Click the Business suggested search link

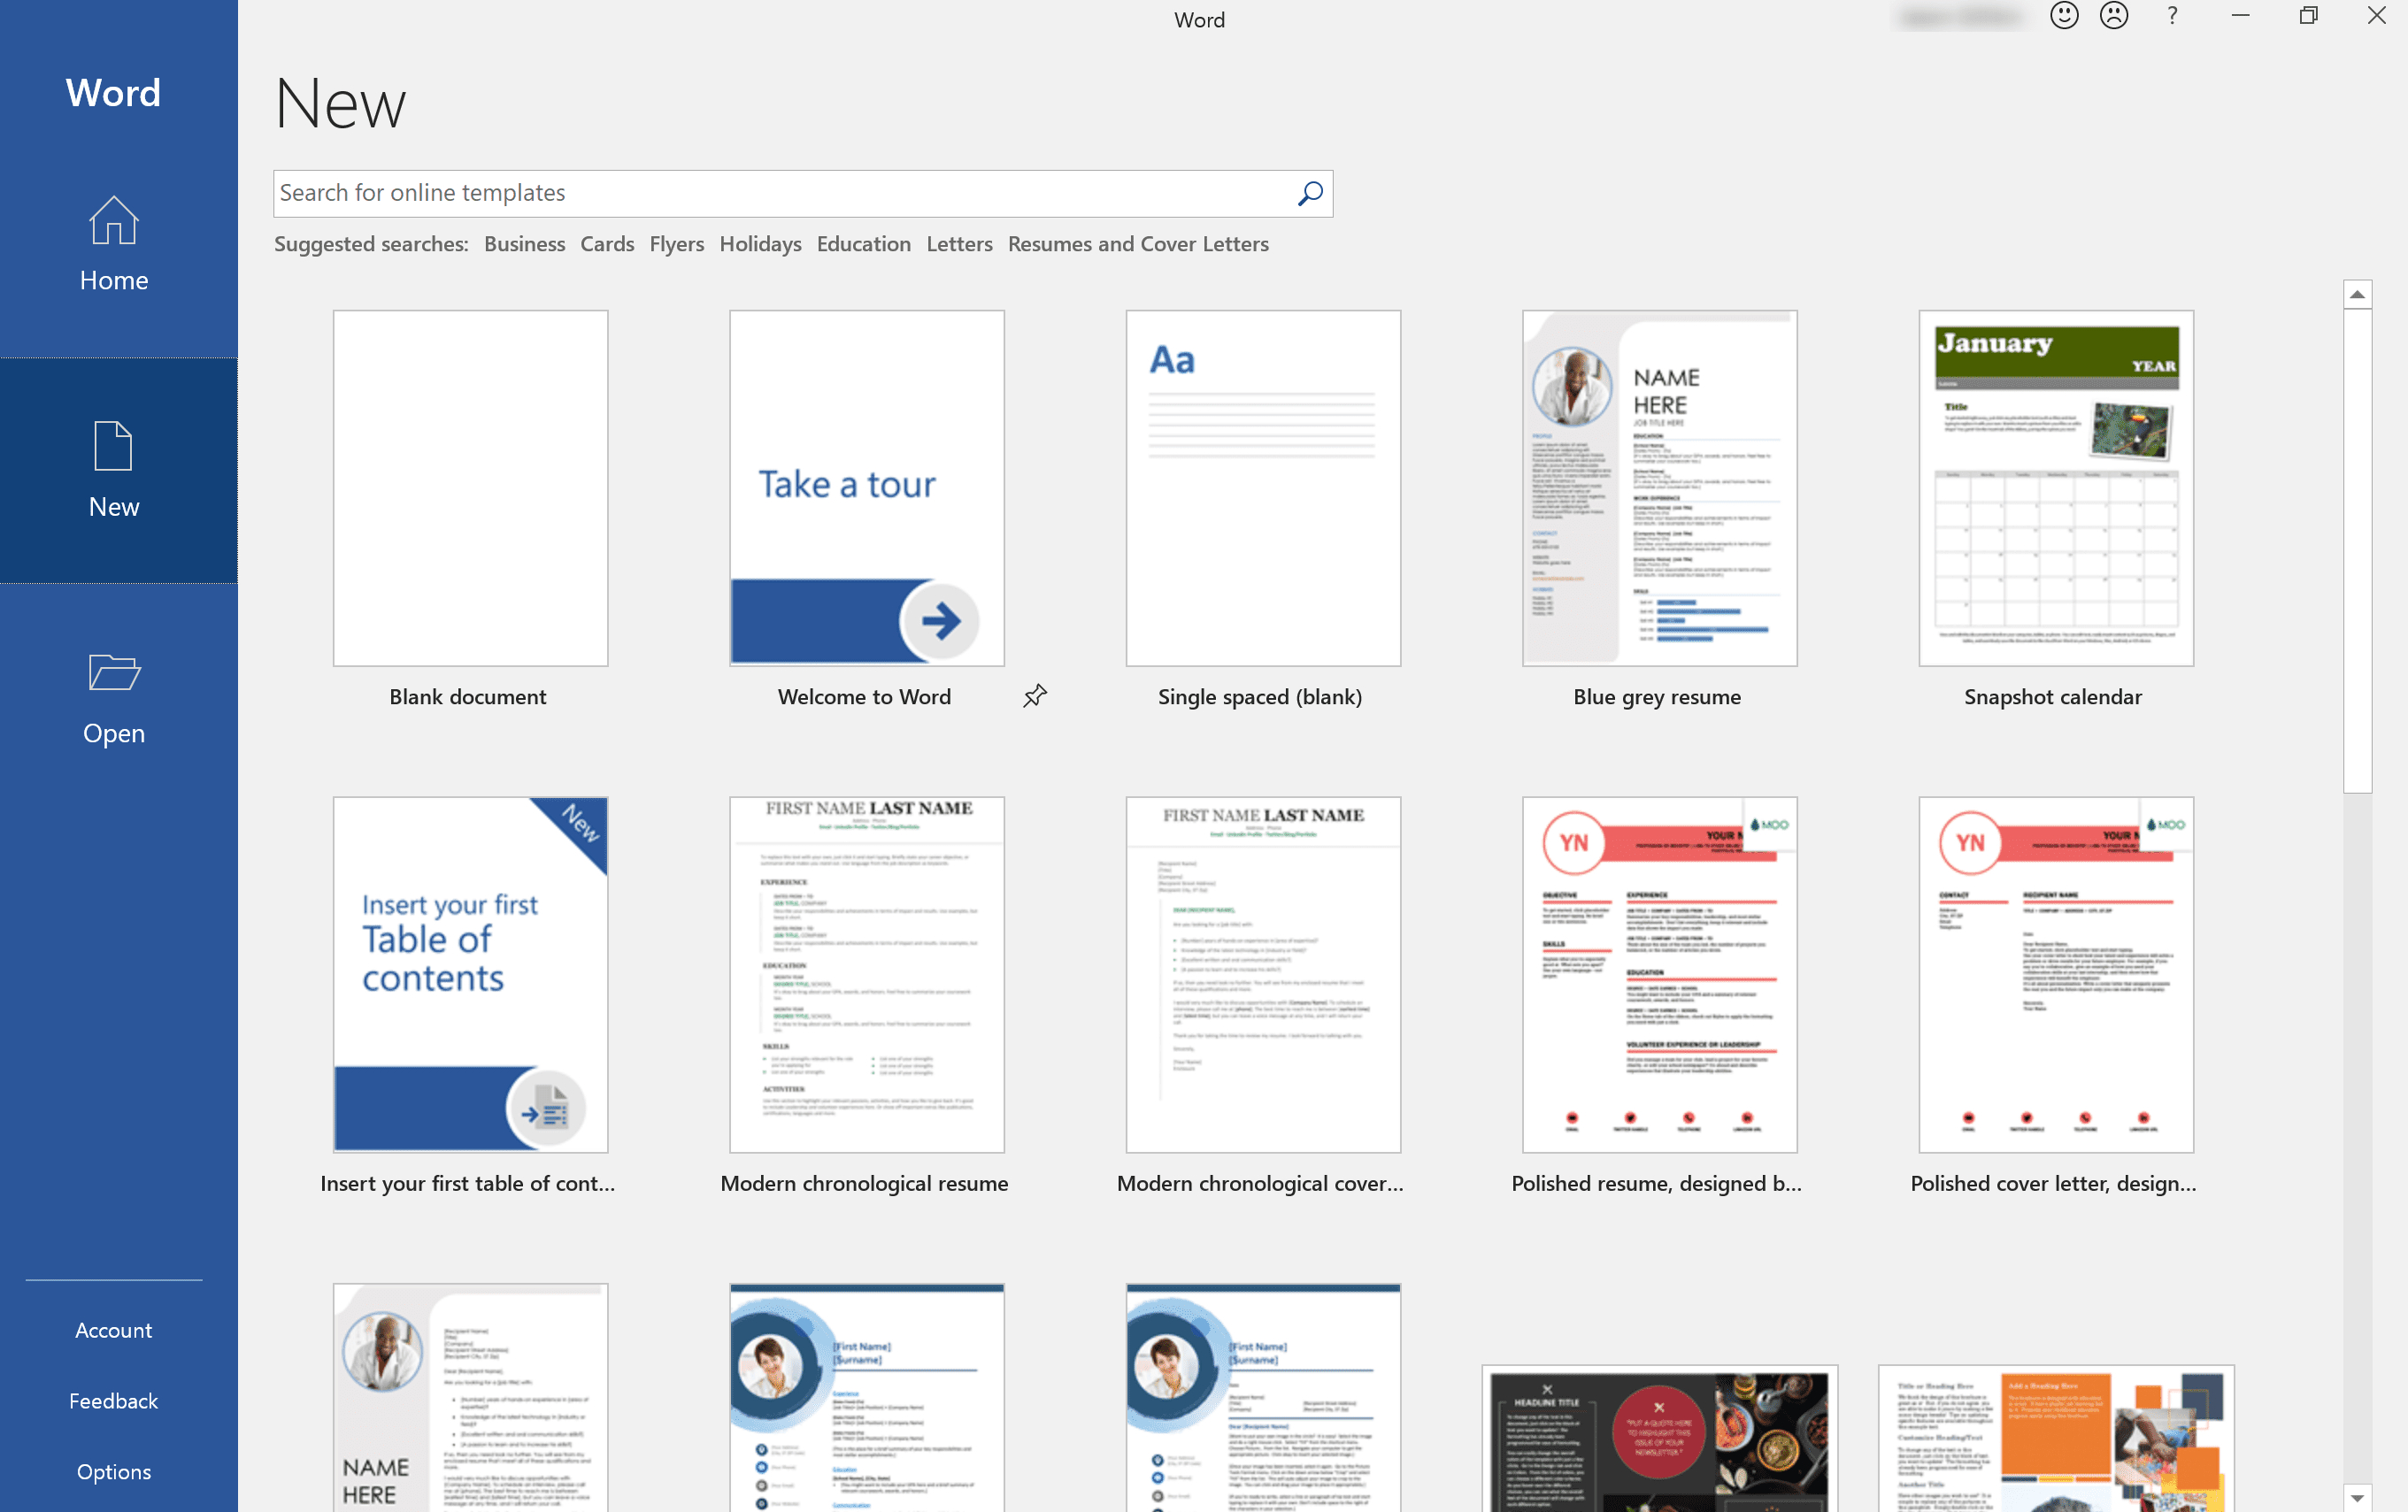(523, 244)
